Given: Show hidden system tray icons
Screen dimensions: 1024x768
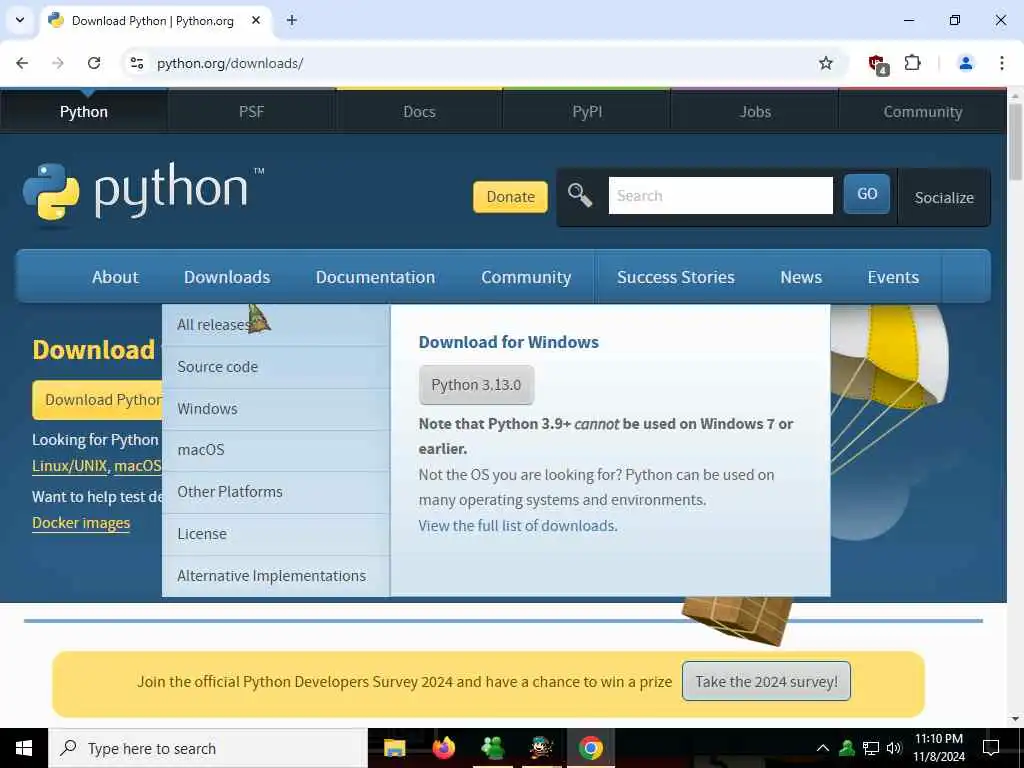Looking at the screenshot, I should tap(823, 748).
